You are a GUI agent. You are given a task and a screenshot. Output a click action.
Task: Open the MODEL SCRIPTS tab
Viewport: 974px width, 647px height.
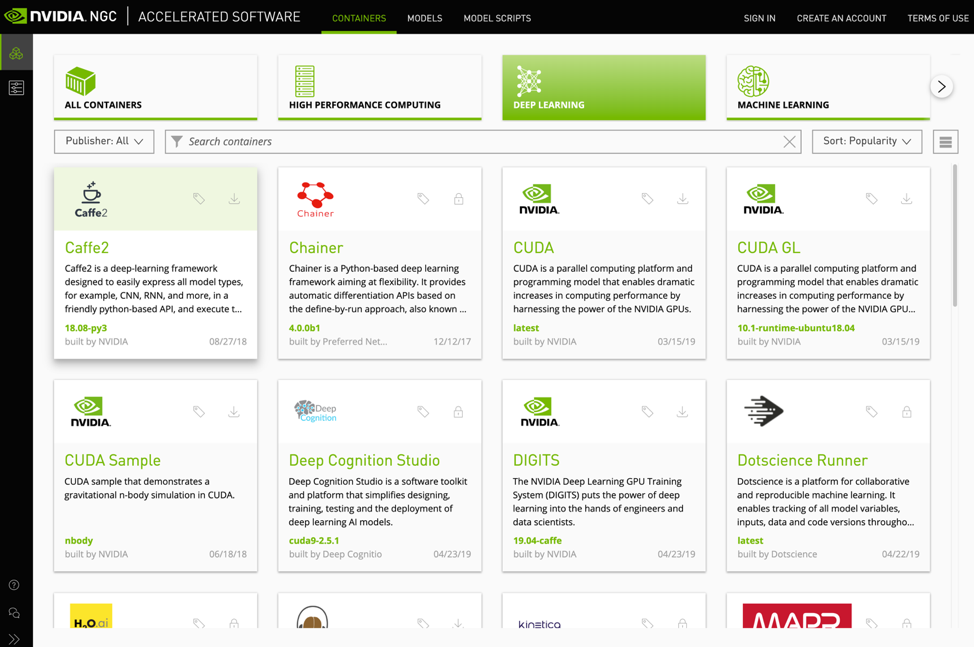(497, 18)
